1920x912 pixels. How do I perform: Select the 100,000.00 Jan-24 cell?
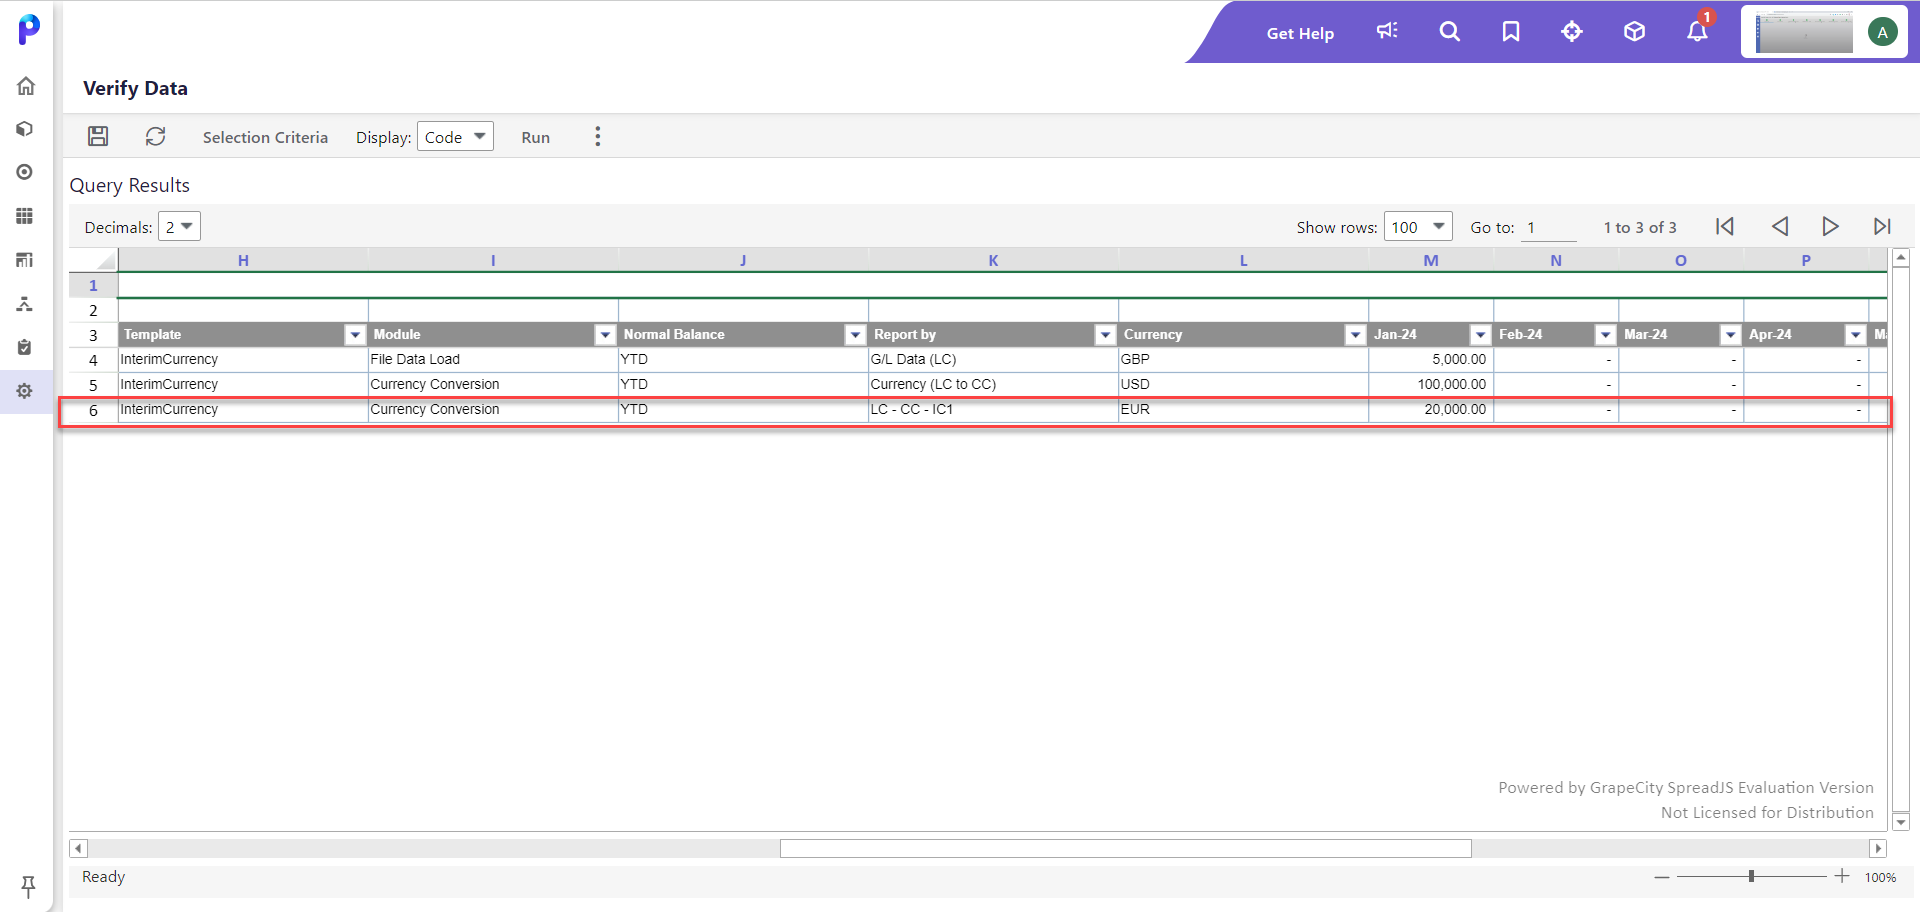(1431, 385)
